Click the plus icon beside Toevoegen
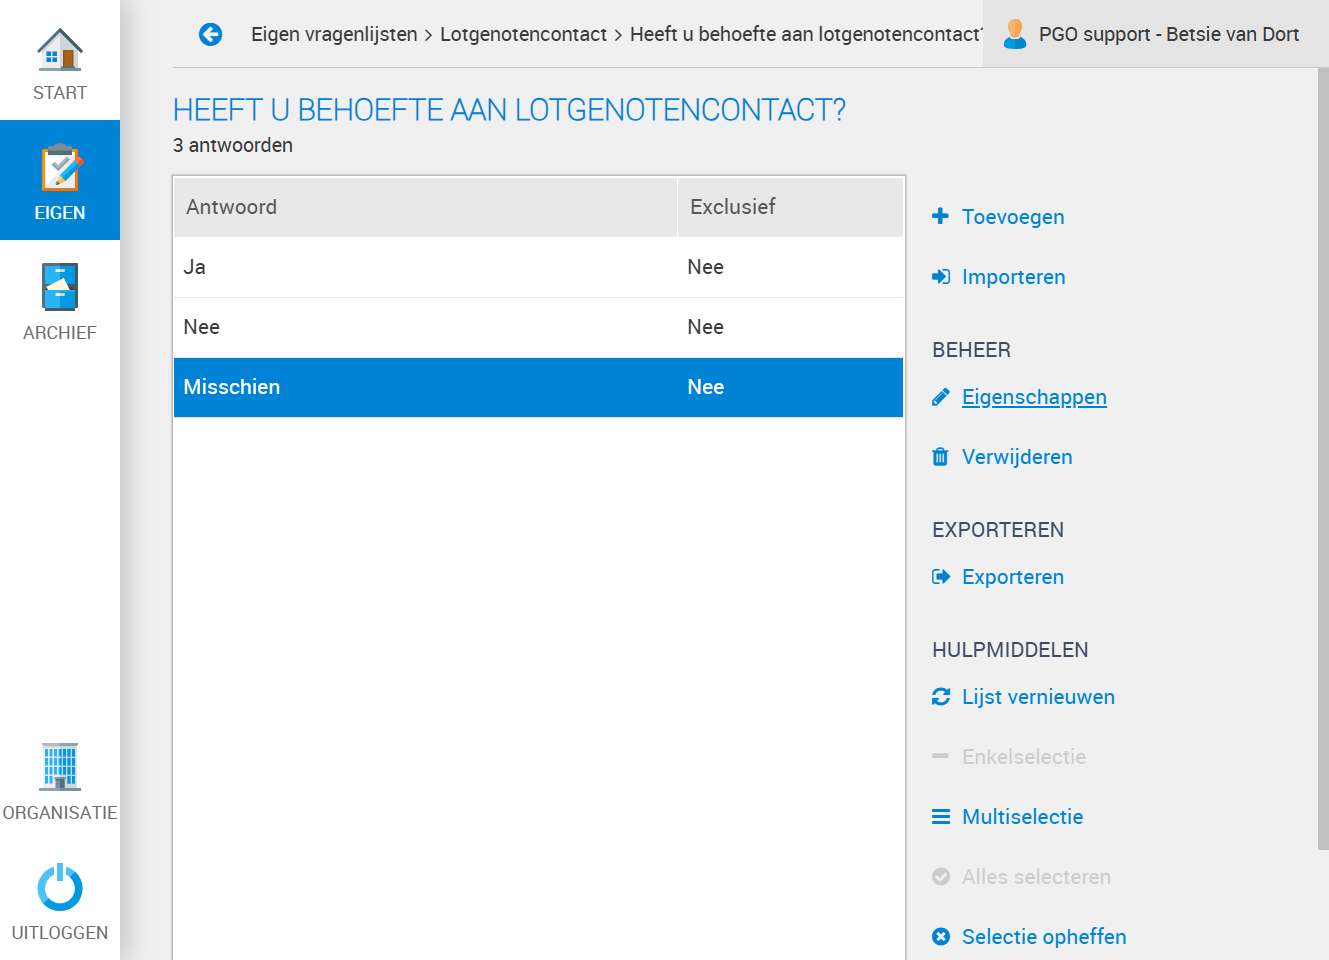1329x960 pixels. (x=940, y=216)
